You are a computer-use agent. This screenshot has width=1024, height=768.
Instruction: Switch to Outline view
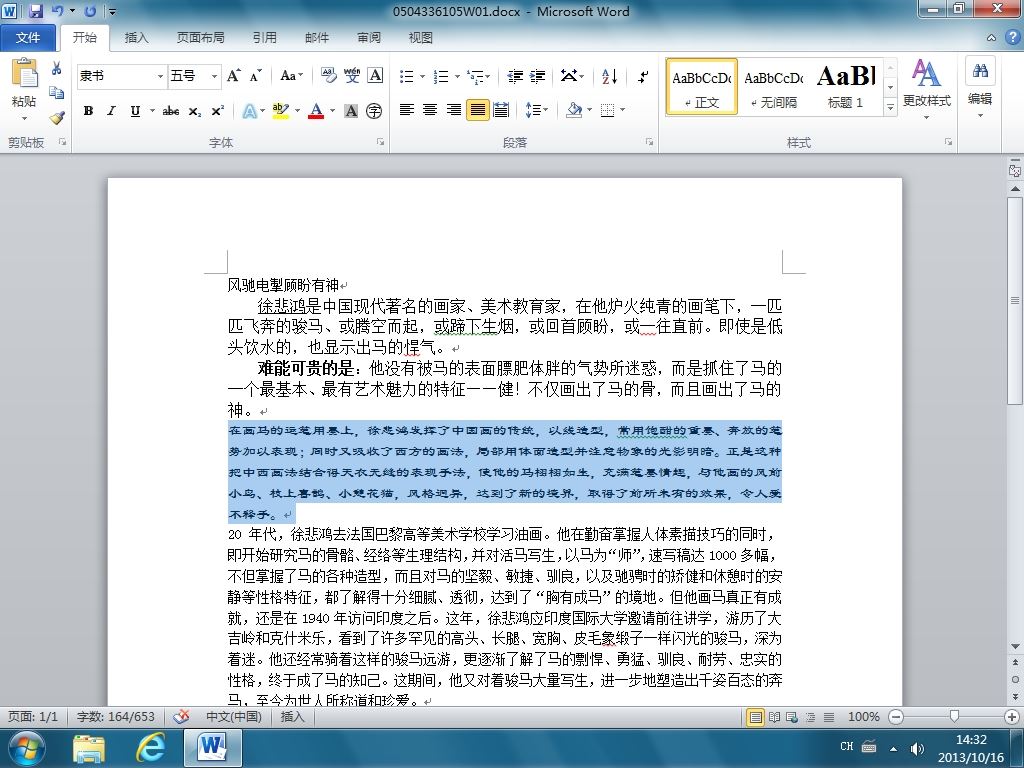(810, 717)
